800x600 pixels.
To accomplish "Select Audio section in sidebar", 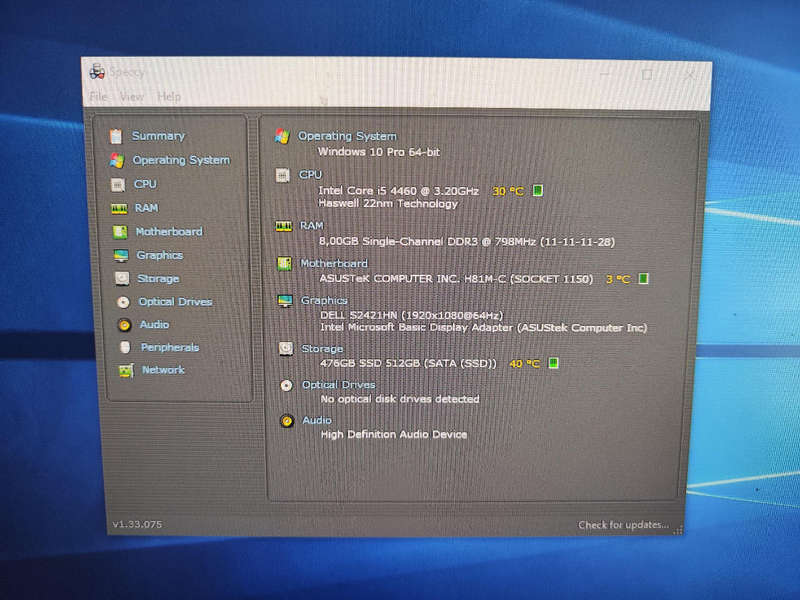I will [x=155, y=325].
